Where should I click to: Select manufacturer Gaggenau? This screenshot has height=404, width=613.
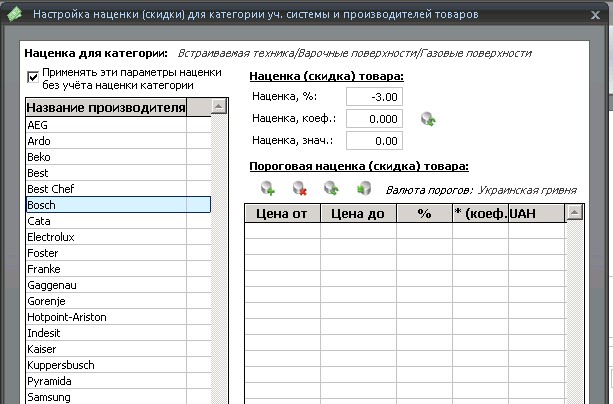click(x=118, y=285)
